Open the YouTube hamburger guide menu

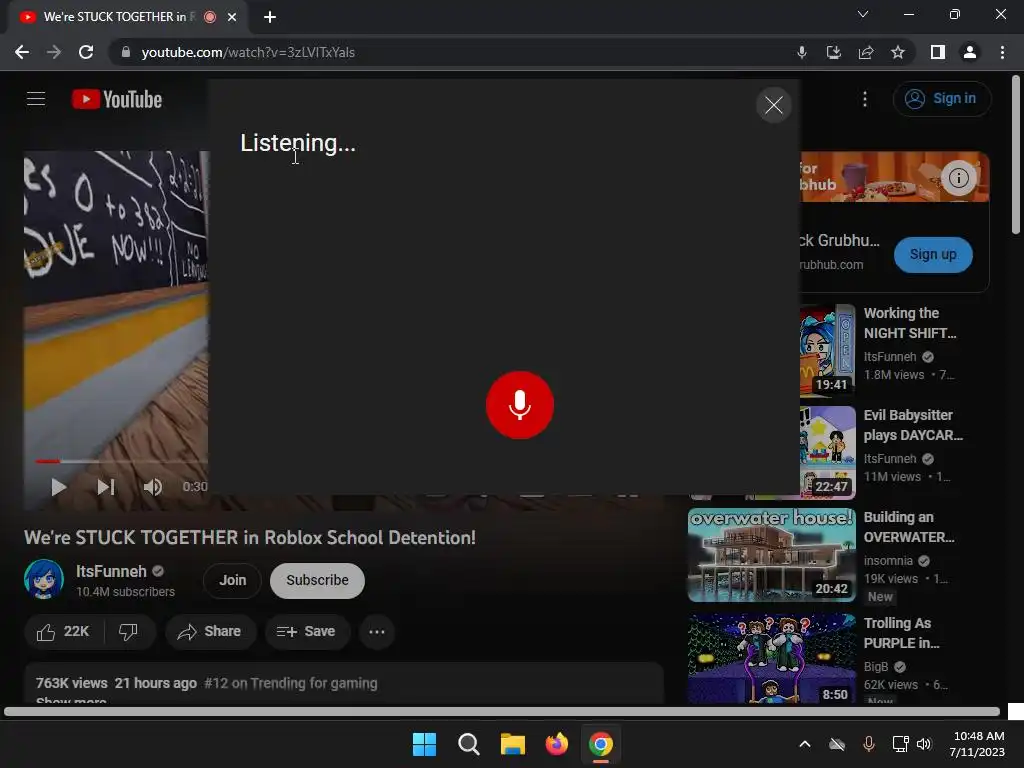[x=36, y=99]
